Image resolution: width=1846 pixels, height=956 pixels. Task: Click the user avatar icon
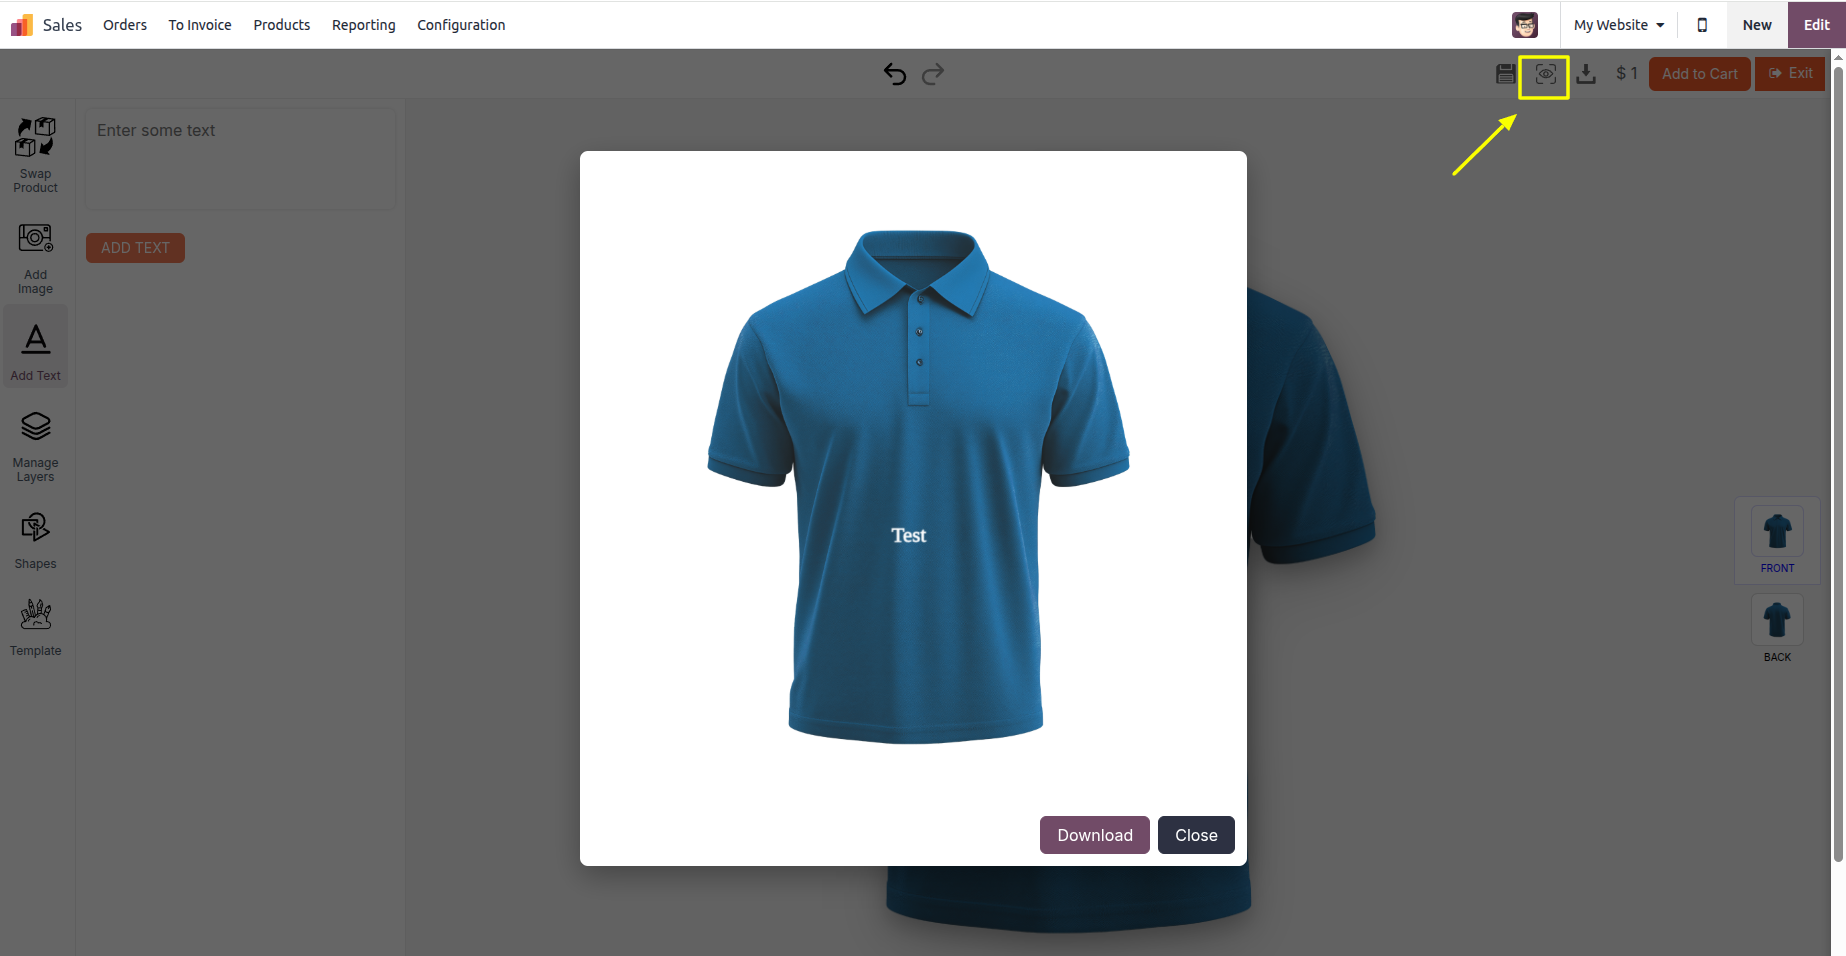point(1525,25)
